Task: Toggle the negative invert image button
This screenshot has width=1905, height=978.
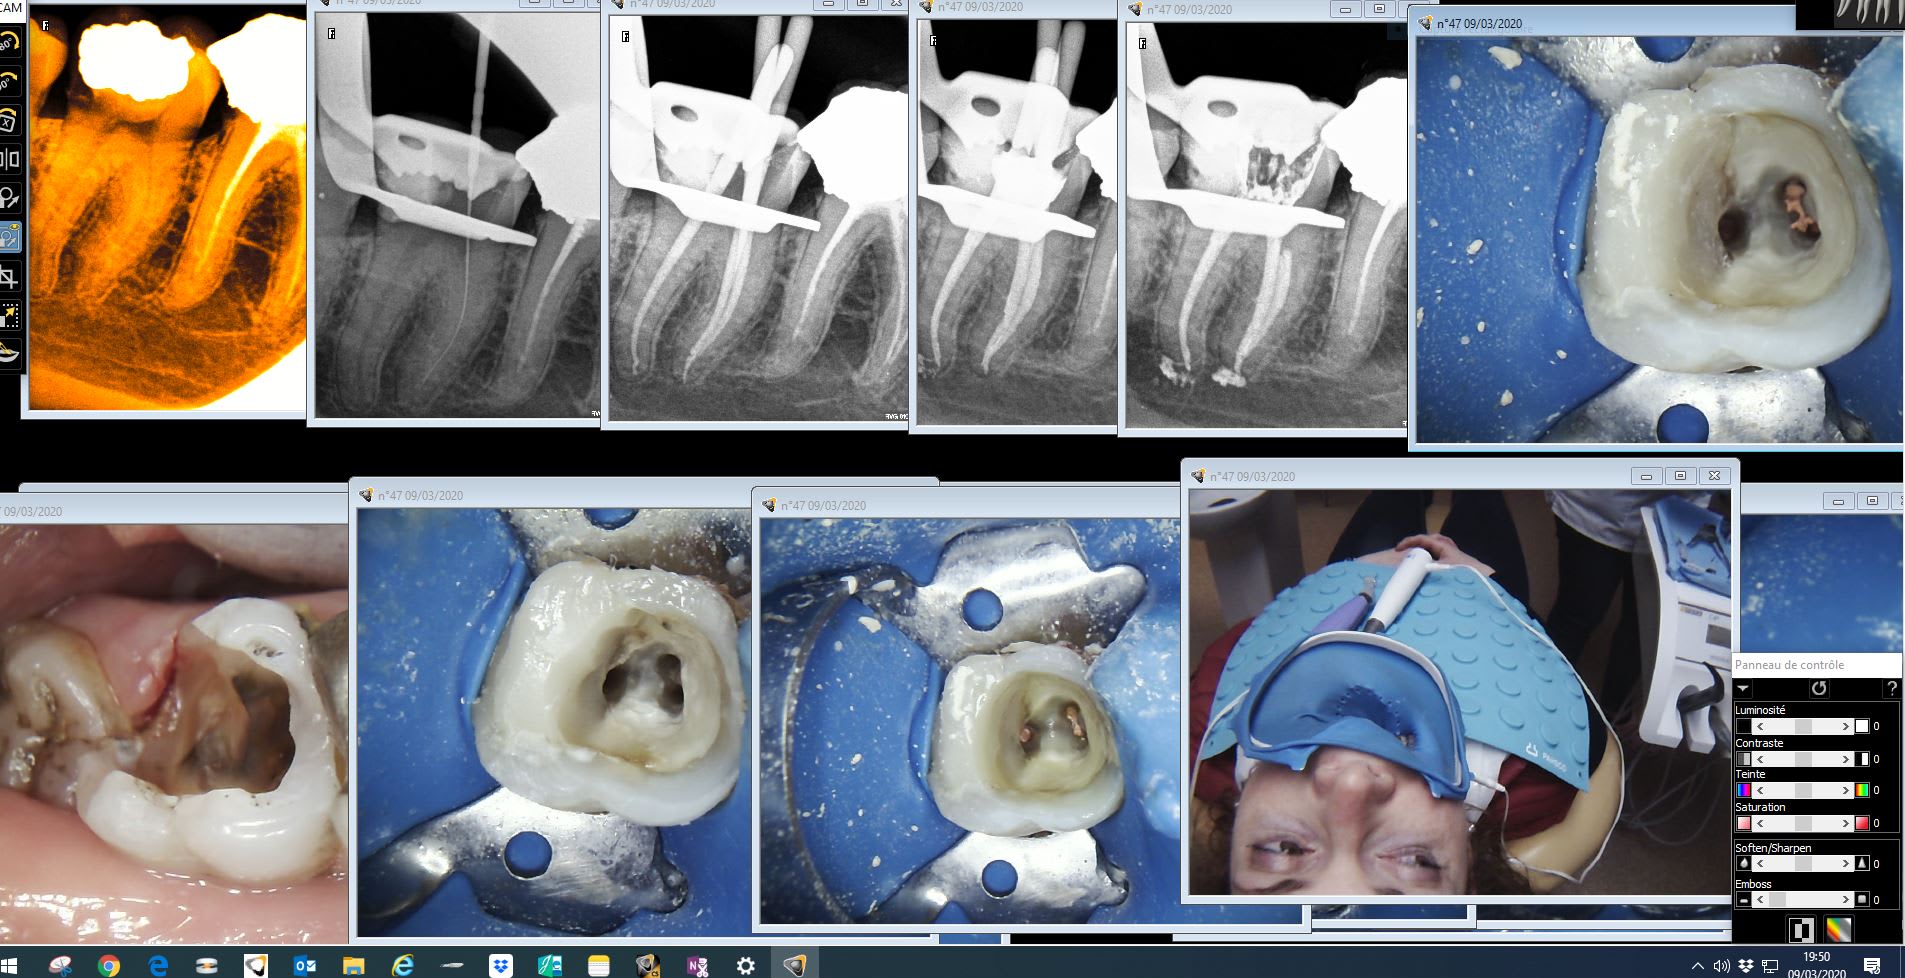Action: (x=1801, y=930)
